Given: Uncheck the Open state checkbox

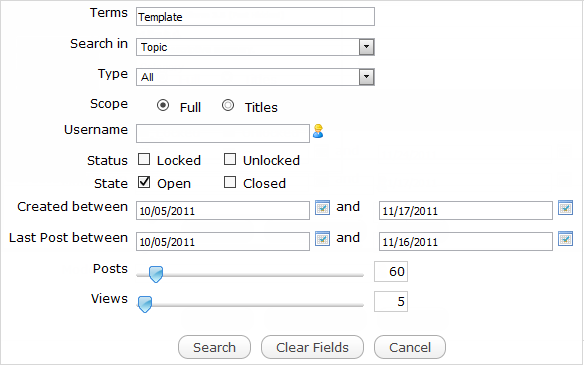Looking at the screenshot, I should pos(144,182).
